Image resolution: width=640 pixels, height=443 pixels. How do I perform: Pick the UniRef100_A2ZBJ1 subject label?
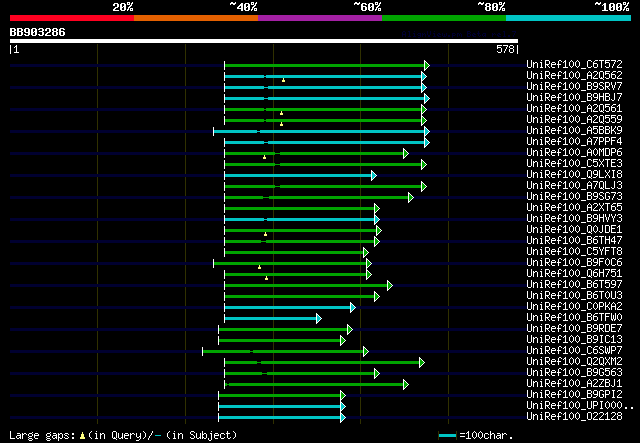click(x=574, y=384)
